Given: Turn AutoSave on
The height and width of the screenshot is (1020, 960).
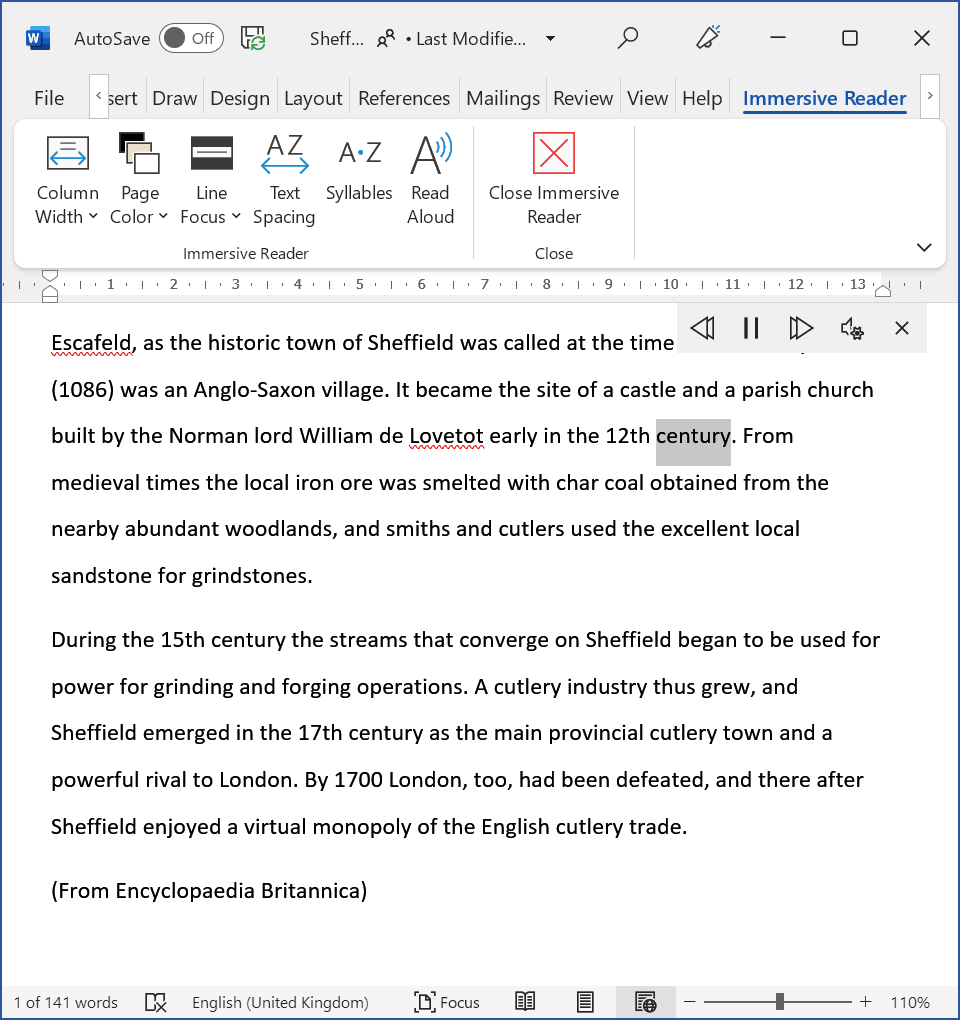Looking at the screenshot, I should [x=191, y=37].
